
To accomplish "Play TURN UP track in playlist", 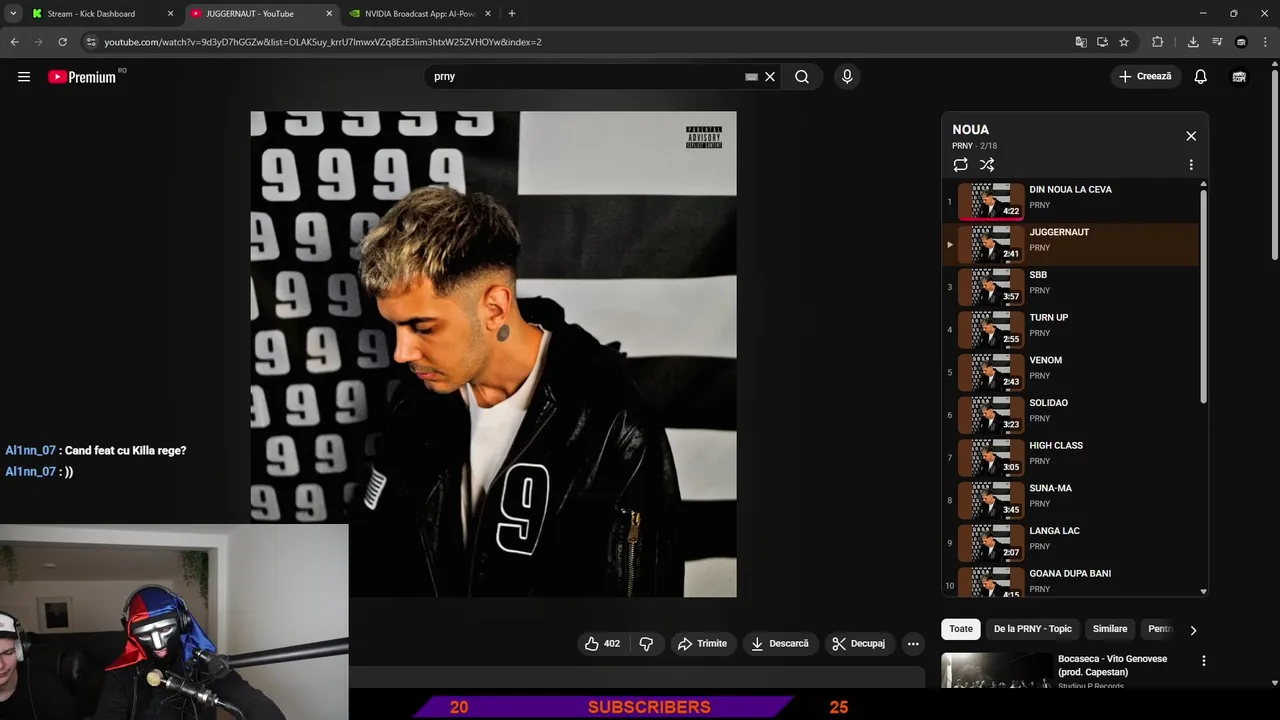I will tap(1070, 329).
